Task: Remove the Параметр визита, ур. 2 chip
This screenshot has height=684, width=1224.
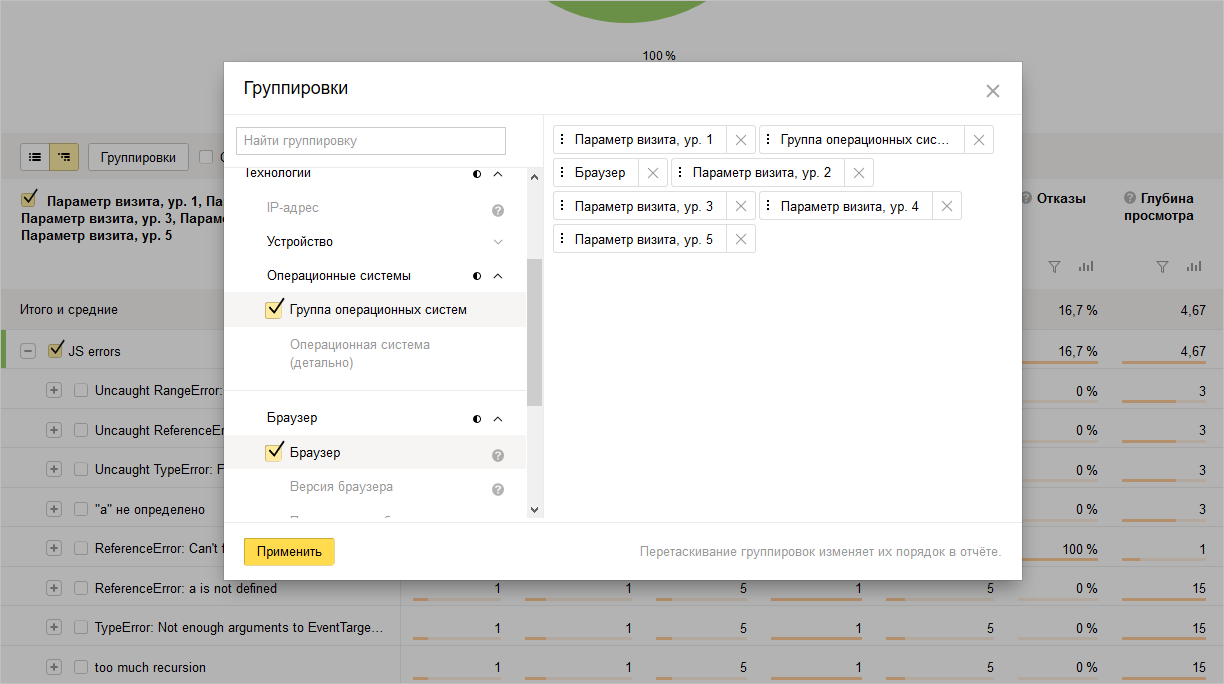Action: pos(858,173)
